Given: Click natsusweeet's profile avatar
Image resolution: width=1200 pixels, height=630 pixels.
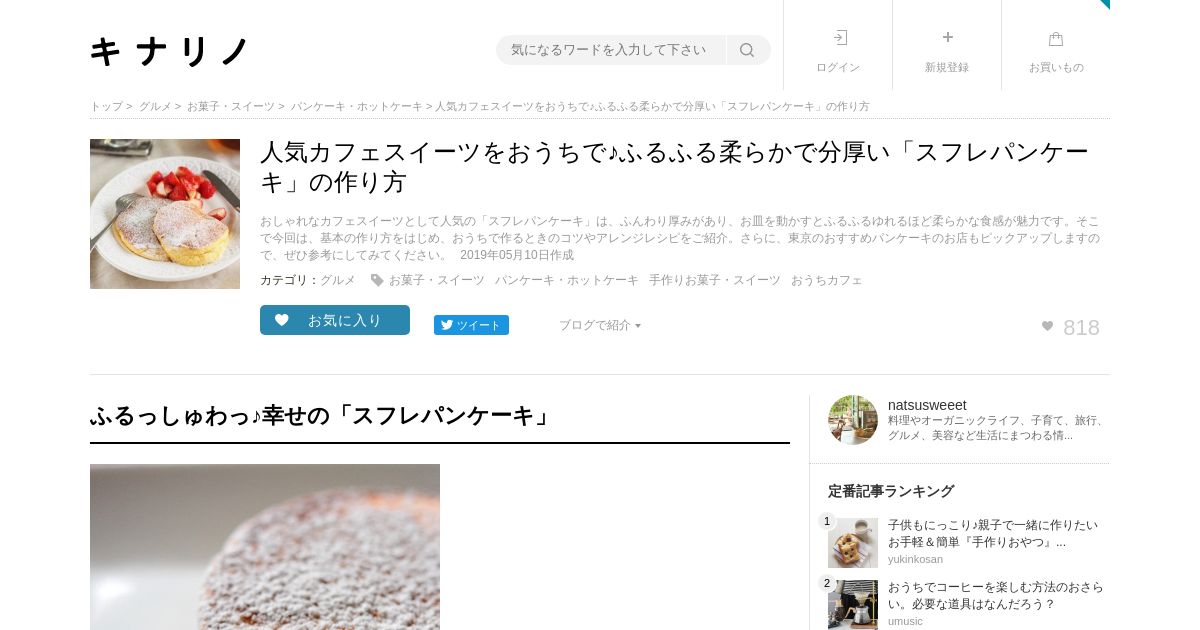Looking at the screenshot, I should tap(853, 420).
